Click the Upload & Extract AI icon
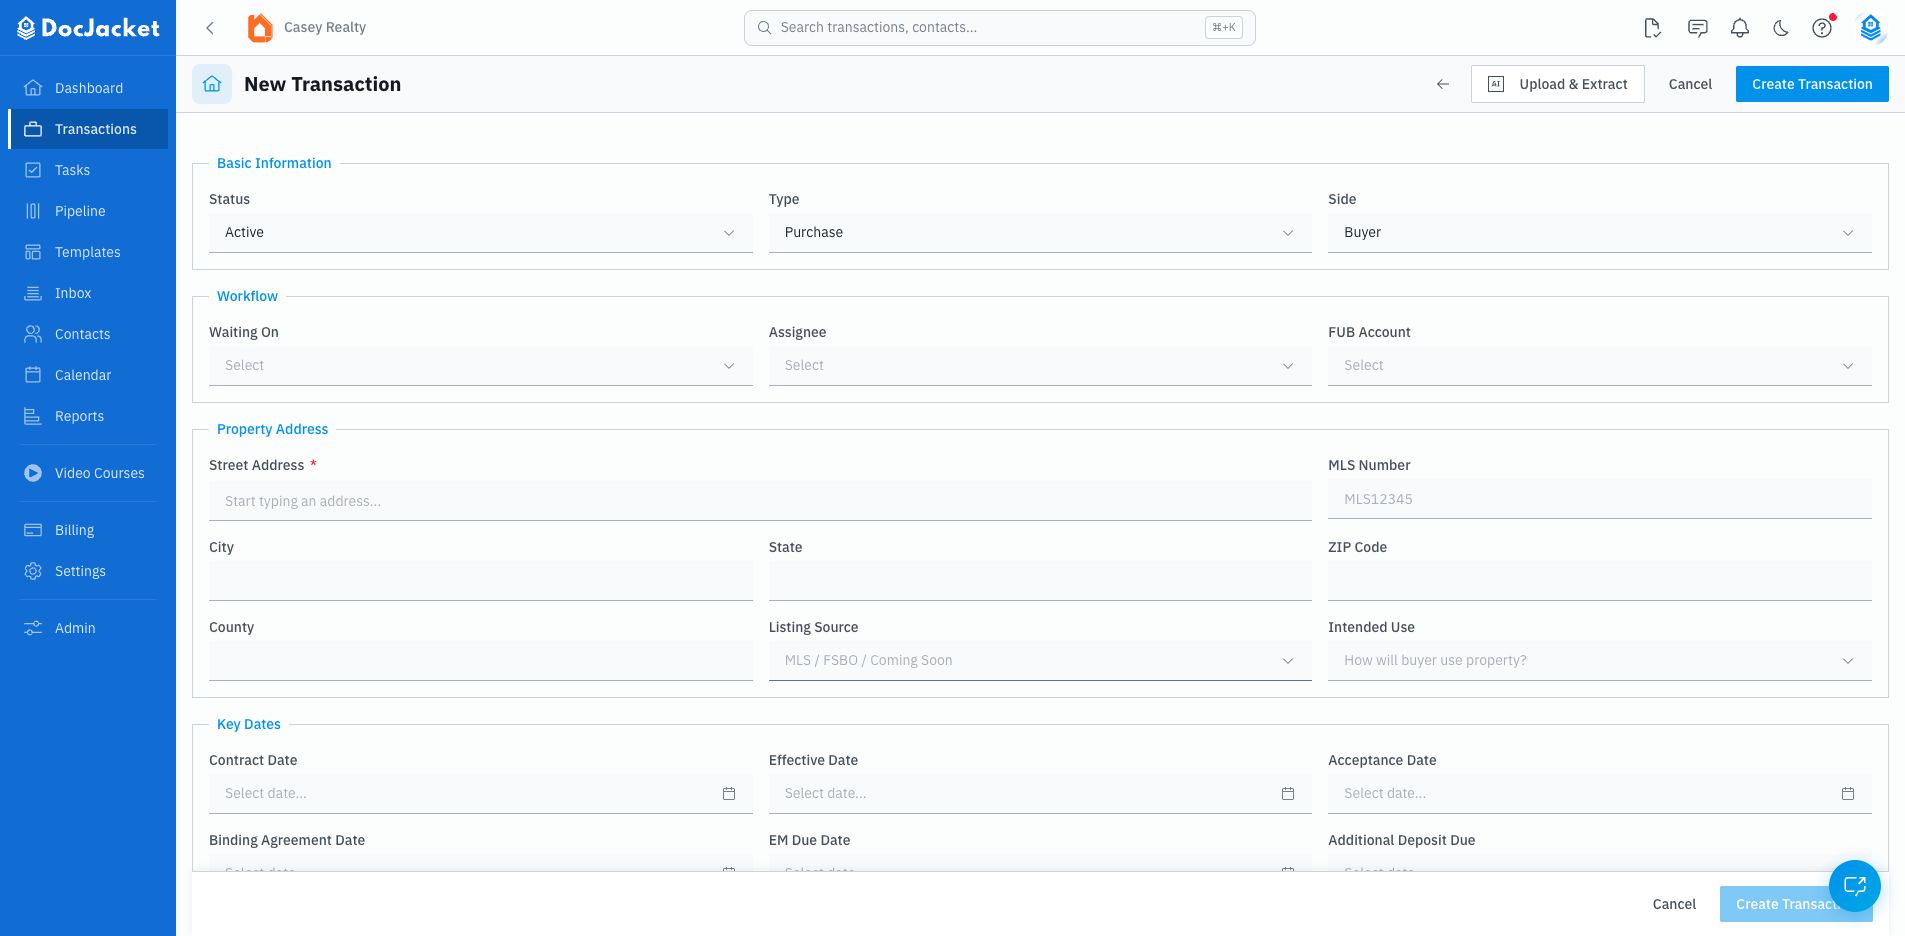Screen dimensions: 1905x936 click(1496, 84)
